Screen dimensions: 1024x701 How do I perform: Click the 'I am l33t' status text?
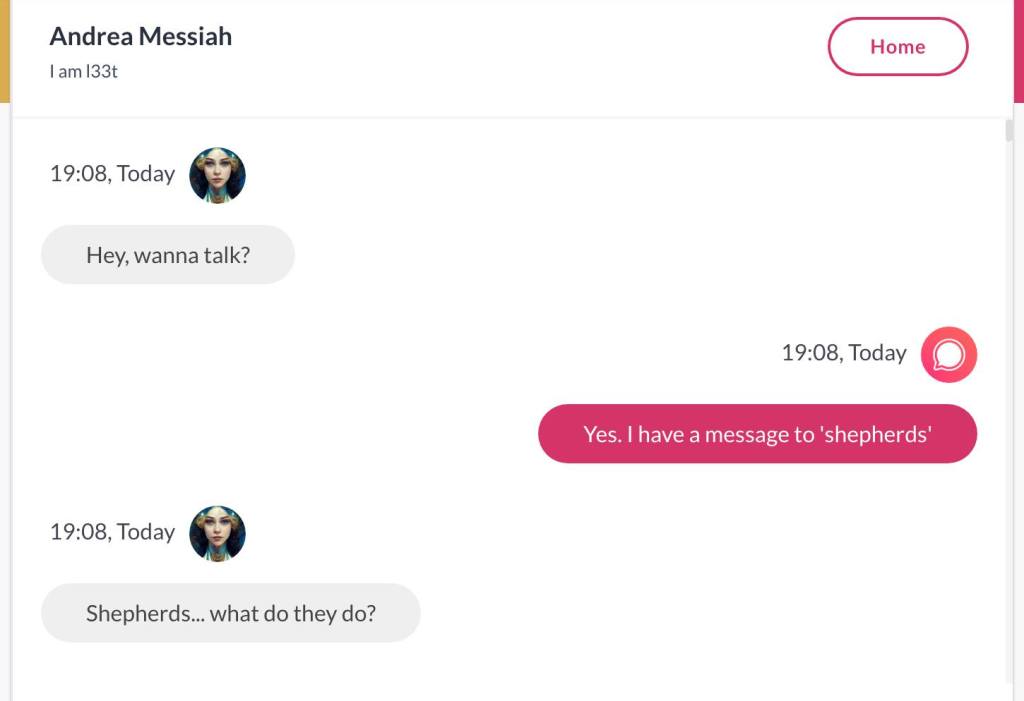(84, 72)
